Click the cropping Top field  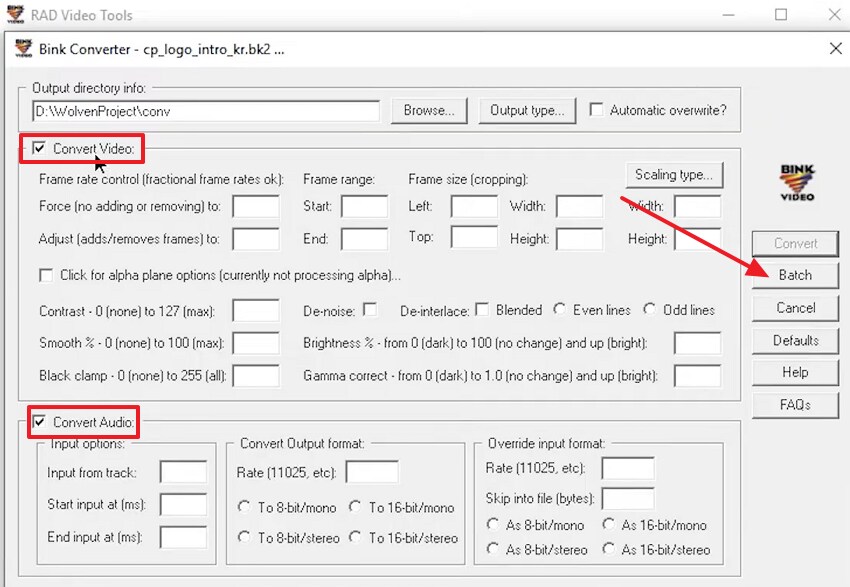coord(474,237)
